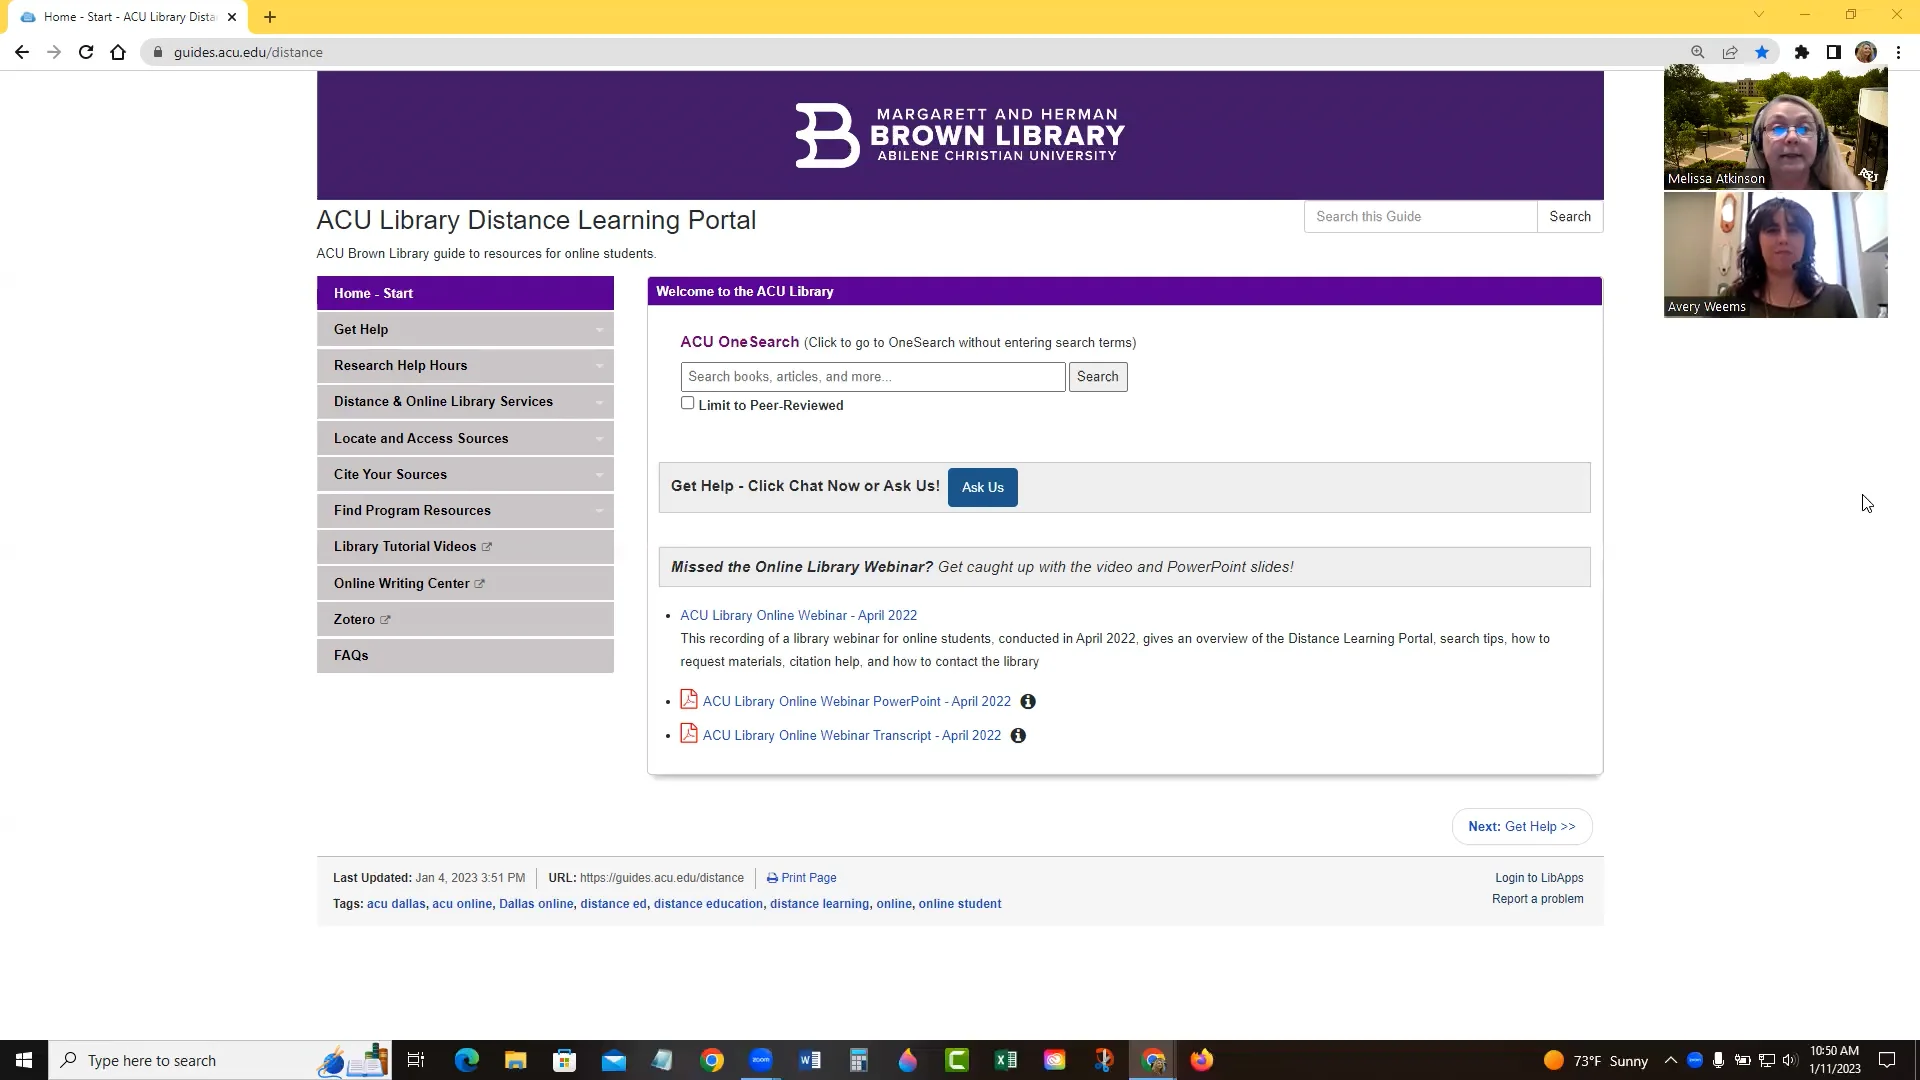This screenshot has height=1080, width=1920.
Task: Open the Research Help Hours menu item
Action: (x=401, y=366)
